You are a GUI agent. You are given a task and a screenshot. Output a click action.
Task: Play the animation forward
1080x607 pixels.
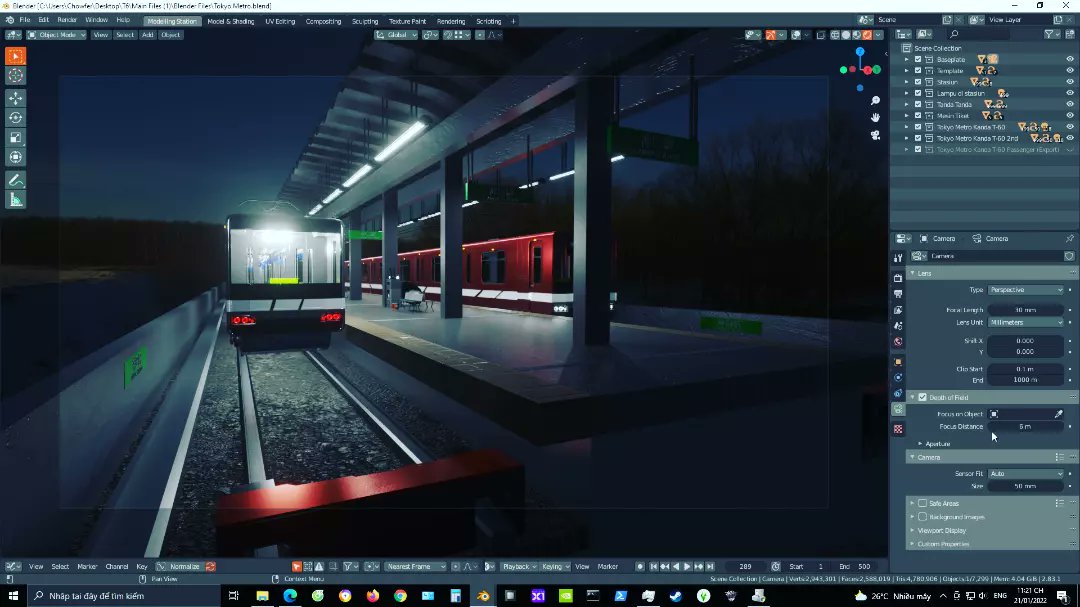(687, 566)
